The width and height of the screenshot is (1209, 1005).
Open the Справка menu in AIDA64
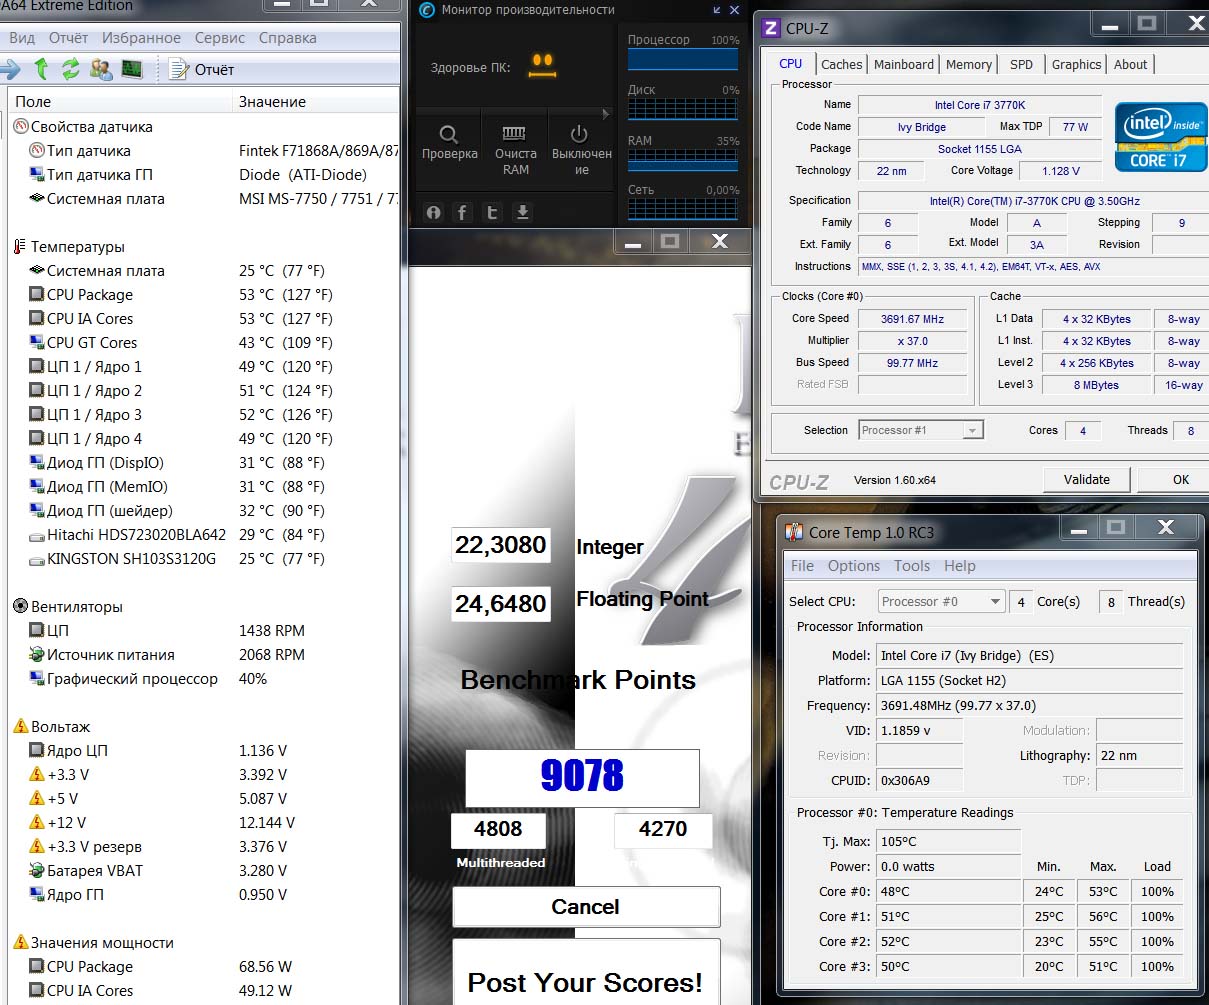287,38
